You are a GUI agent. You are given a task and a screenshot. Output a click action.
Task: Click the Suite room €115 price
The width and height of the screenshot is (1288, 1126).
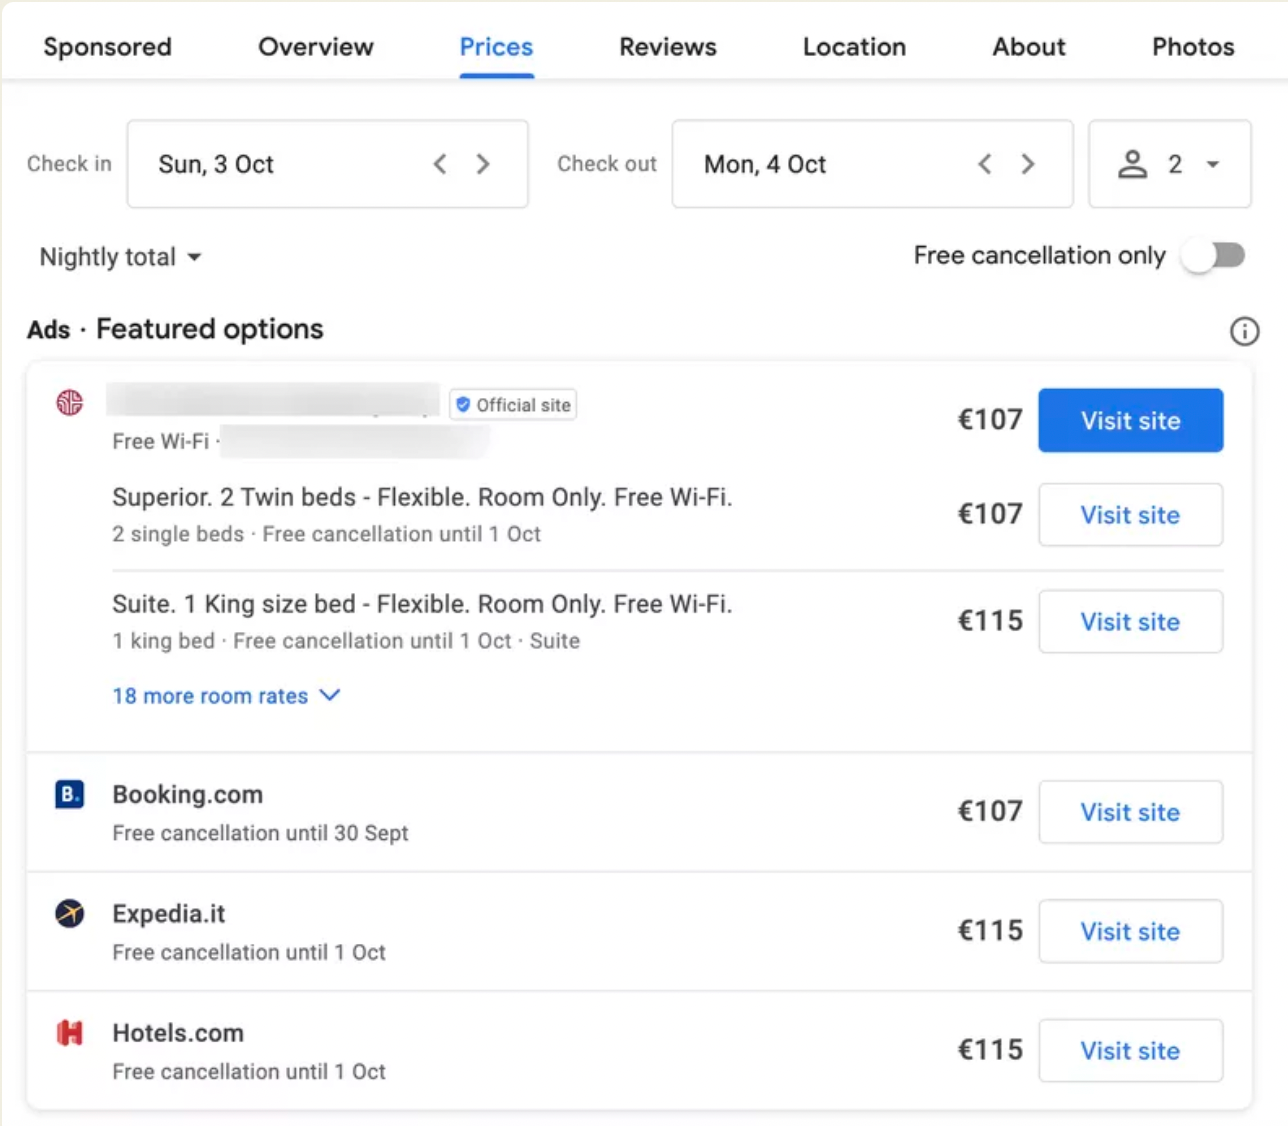(990, 621)
